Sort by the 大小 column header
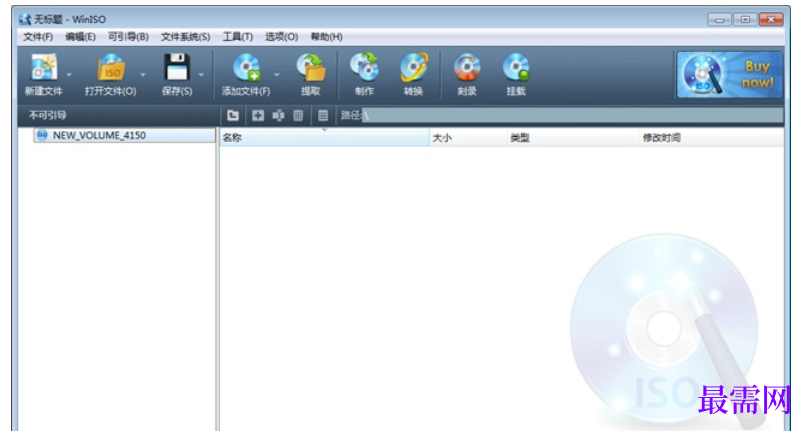 468,137
